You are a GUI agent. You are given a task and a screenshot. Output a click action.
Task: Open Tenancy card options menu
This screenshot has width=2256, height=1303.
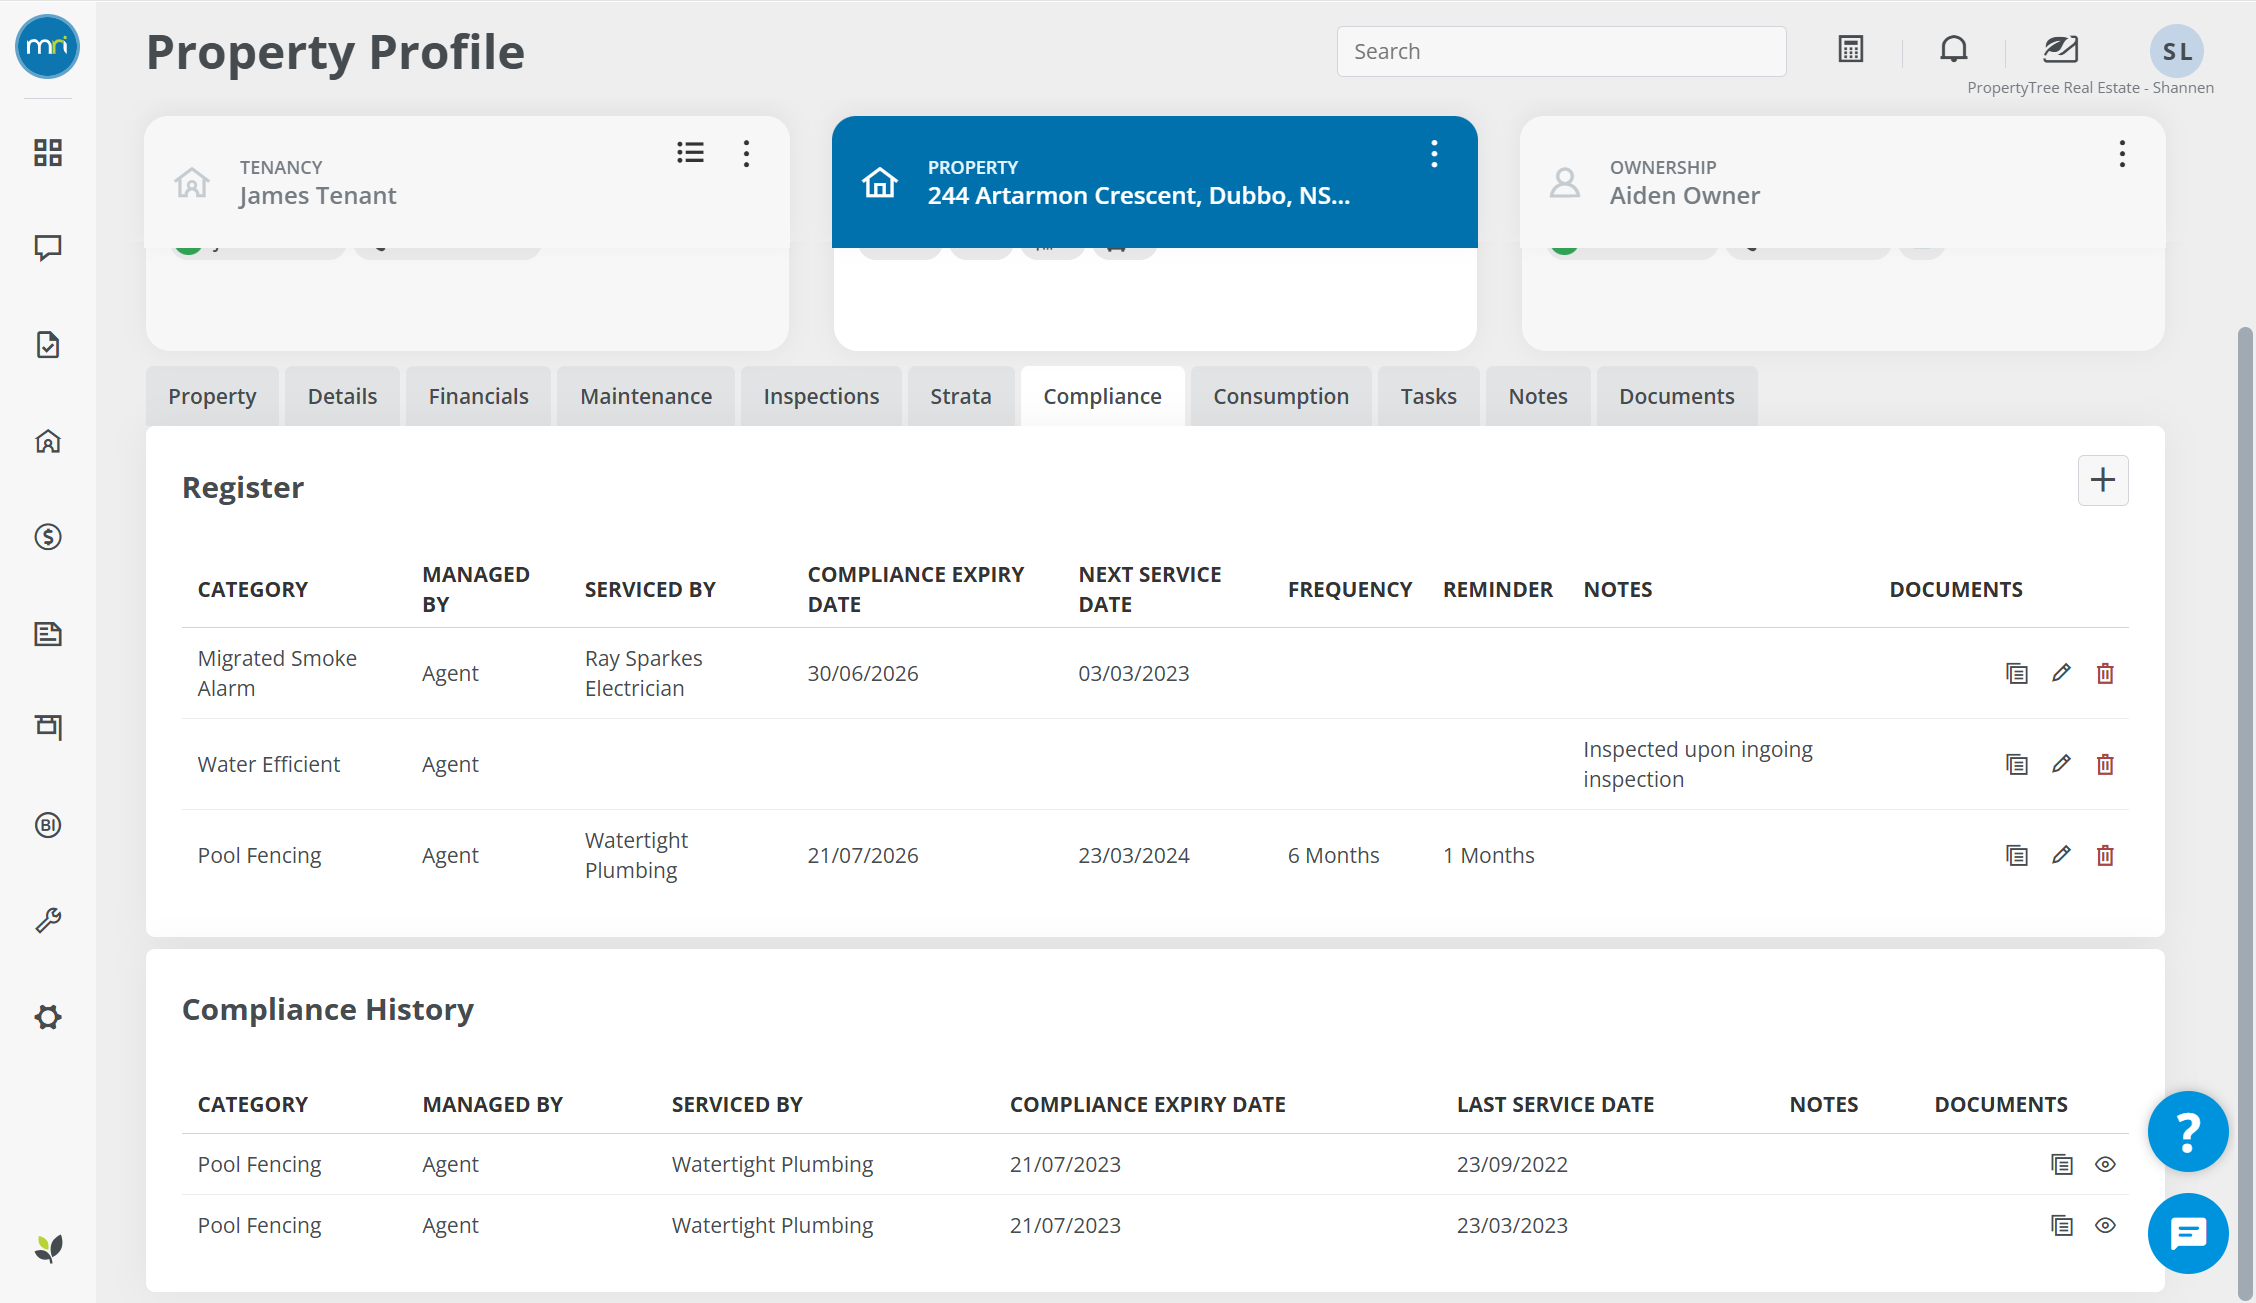[746, 153]
